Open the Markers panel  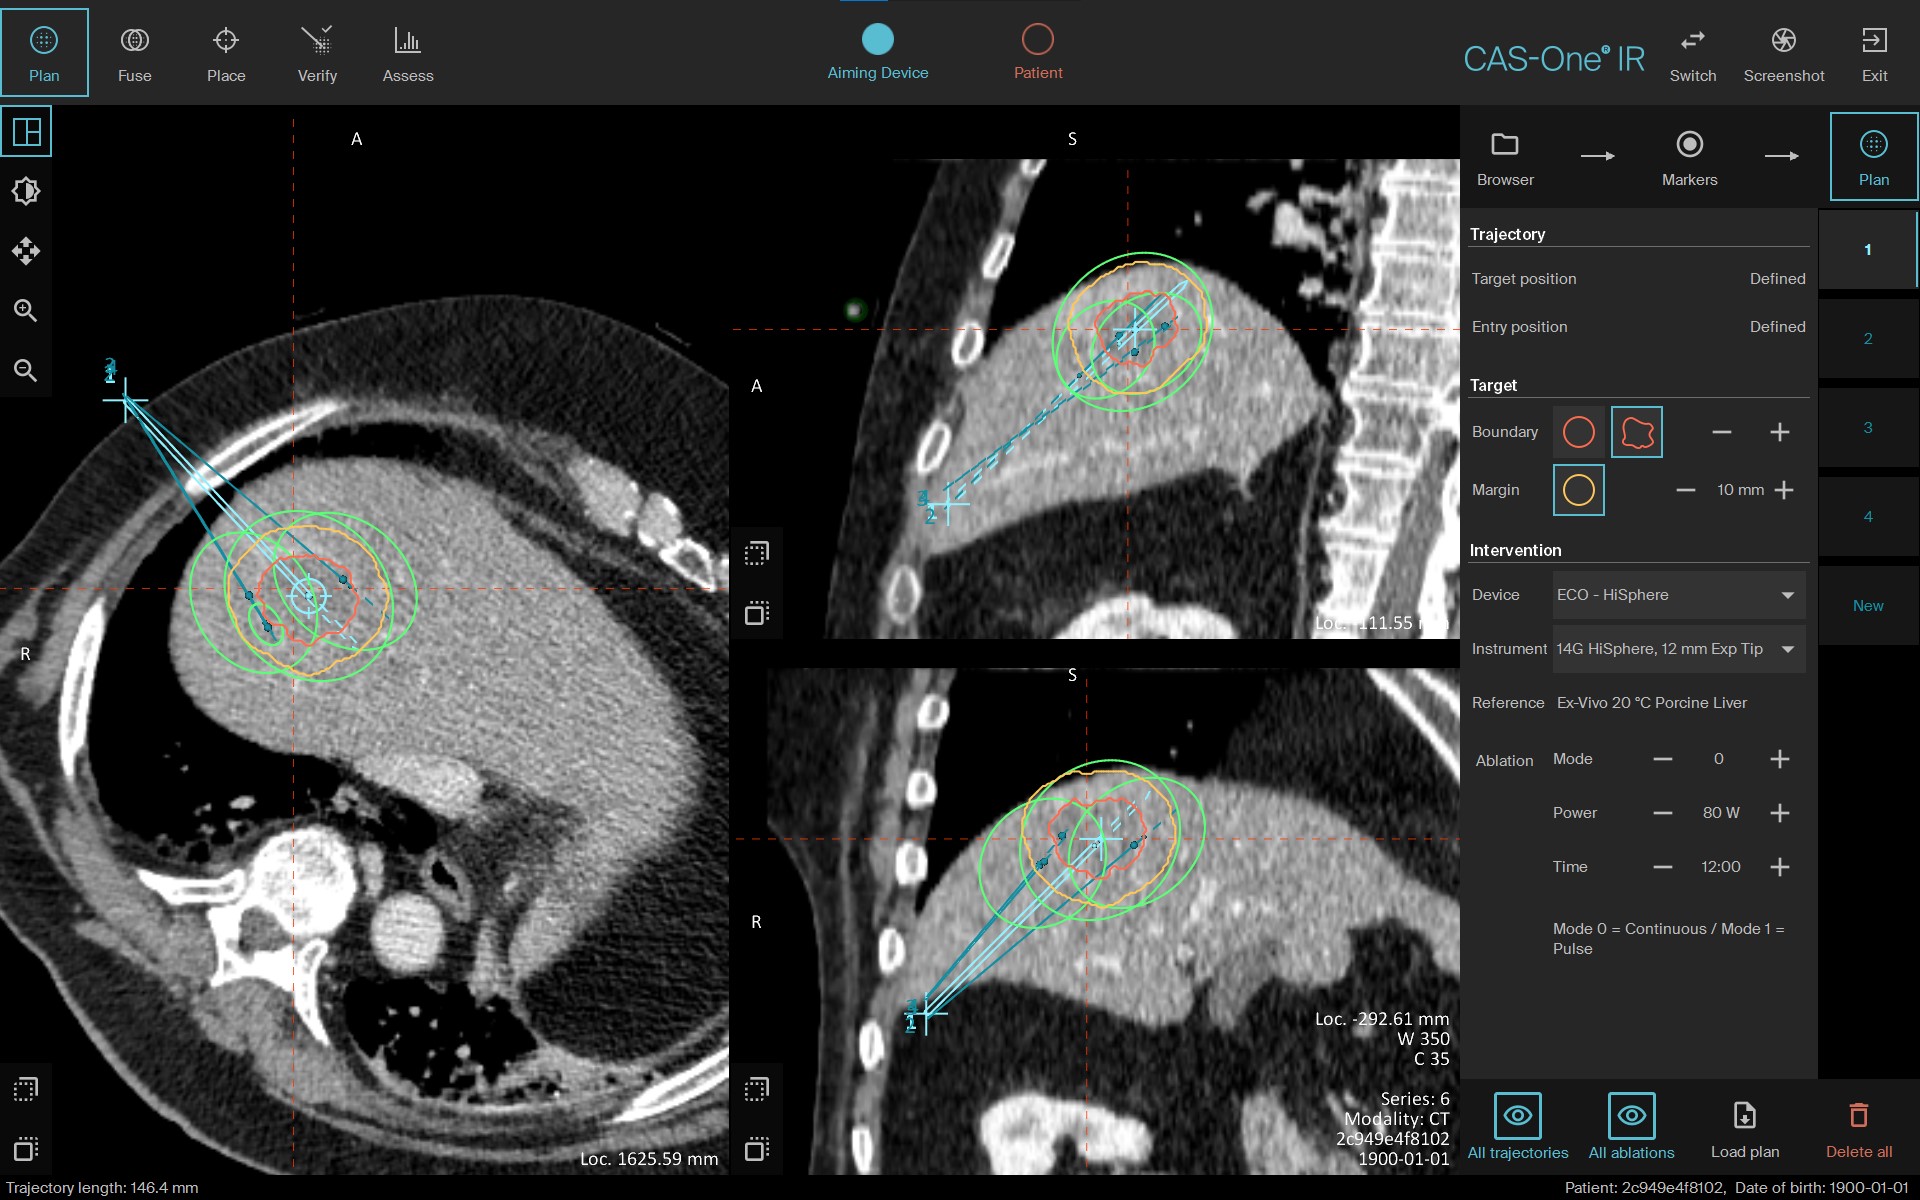click(x=1689, y=158)
